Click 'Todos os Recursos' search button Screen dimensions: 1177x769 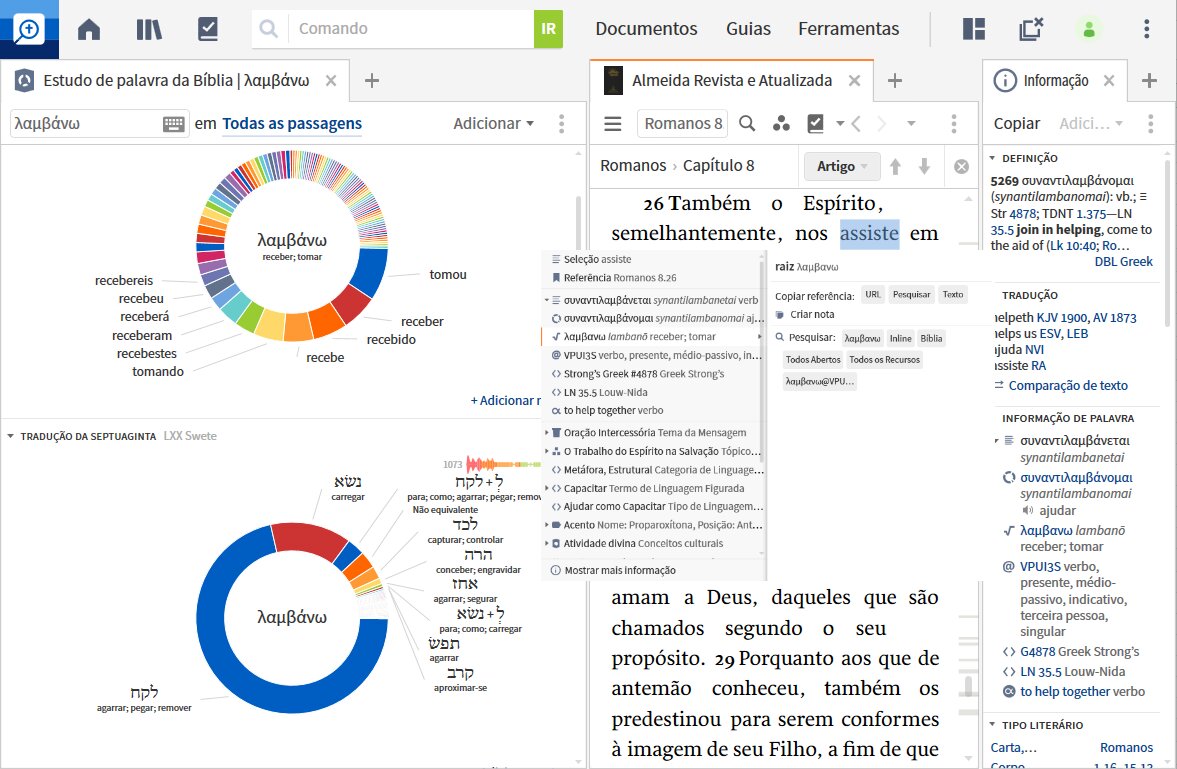884,360
